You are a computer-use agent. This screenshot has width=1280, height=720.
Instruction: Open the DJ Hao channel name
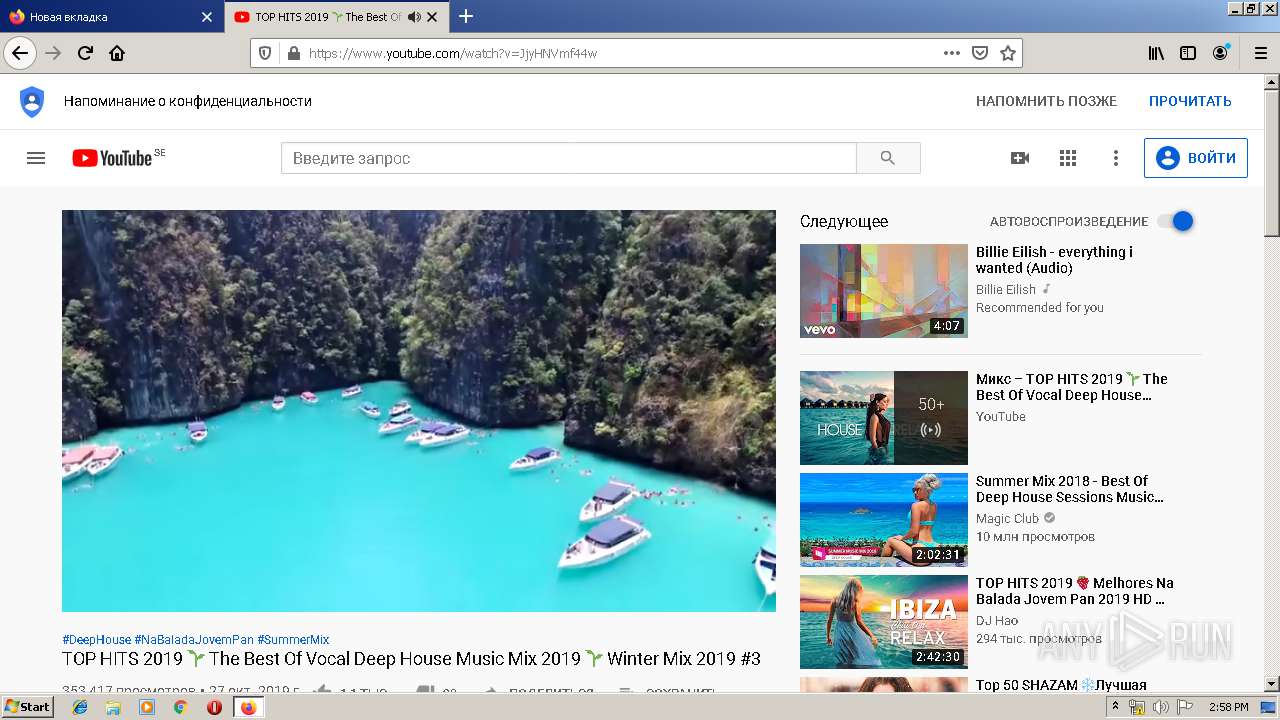point(997,620)
